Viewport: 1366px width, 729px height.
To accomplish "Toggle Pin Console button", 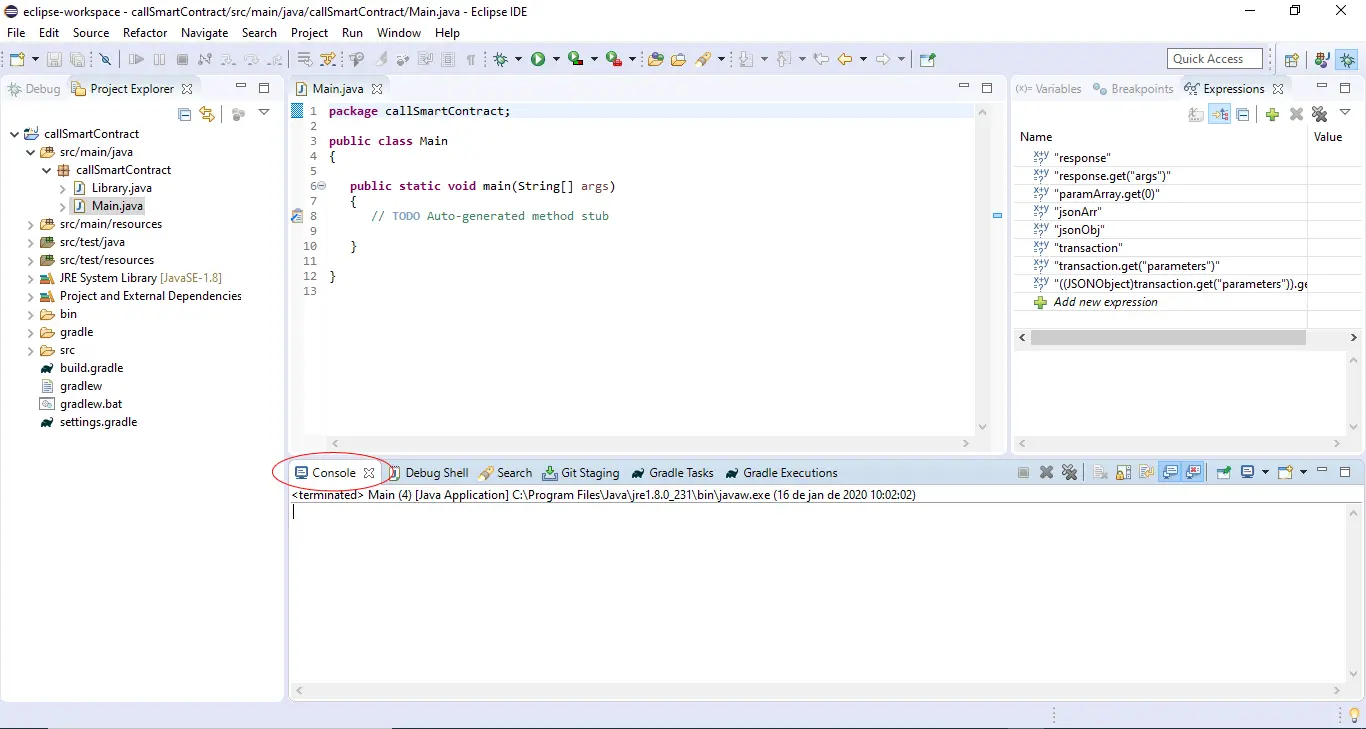I will click(1223, 473).
